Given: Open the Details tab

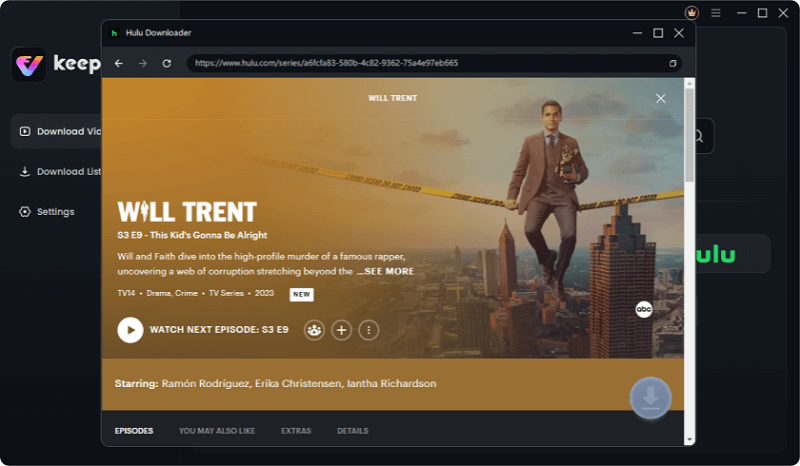Looking at the screenshot, I should tap(353, 431).
